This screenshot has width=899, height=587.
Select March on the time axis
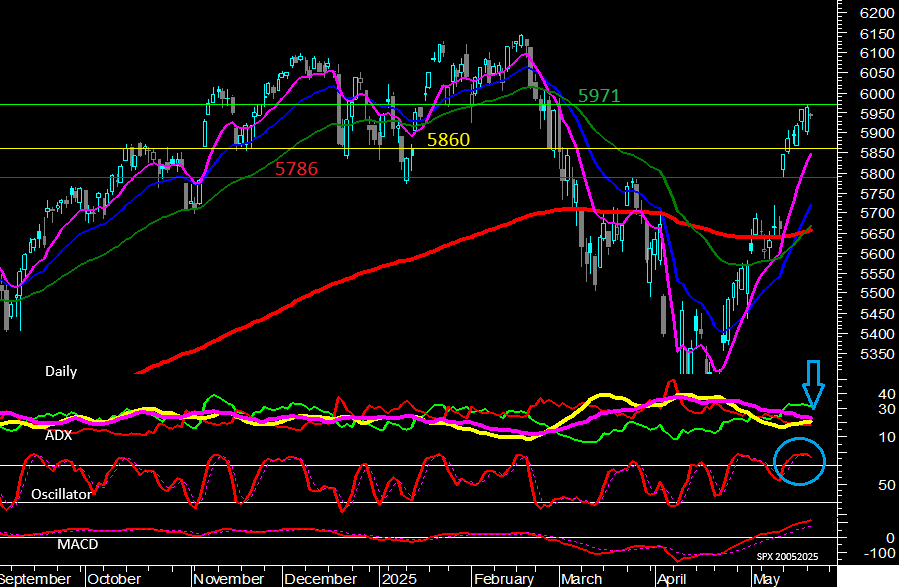click(581, 579)
